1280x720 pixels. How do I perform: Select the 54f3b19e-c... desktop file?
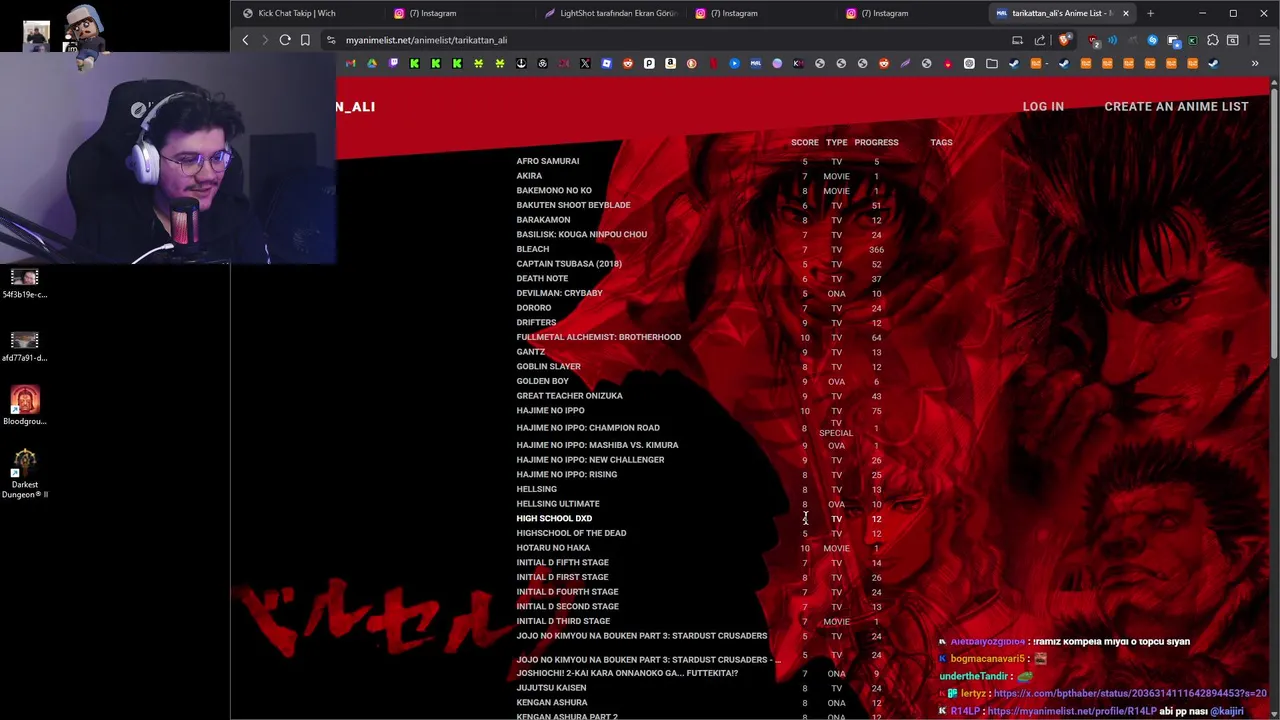25,284
